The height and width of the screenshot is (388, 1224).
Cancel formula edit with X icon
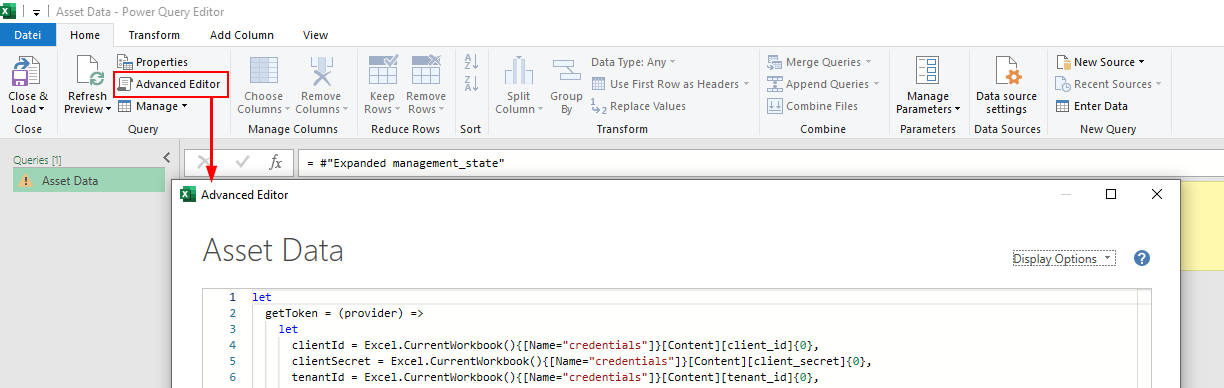pyautogui.click(x=203, y=162)
